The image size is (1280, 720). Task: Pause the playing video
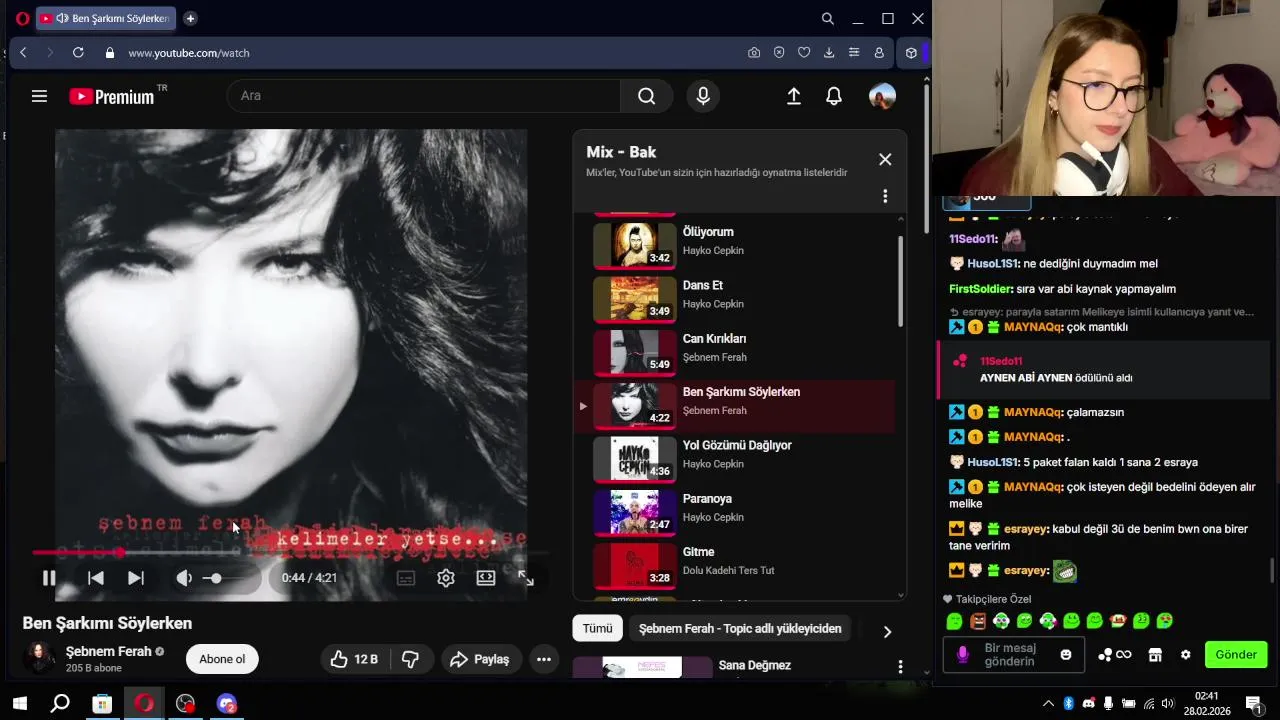coord(48,578)
